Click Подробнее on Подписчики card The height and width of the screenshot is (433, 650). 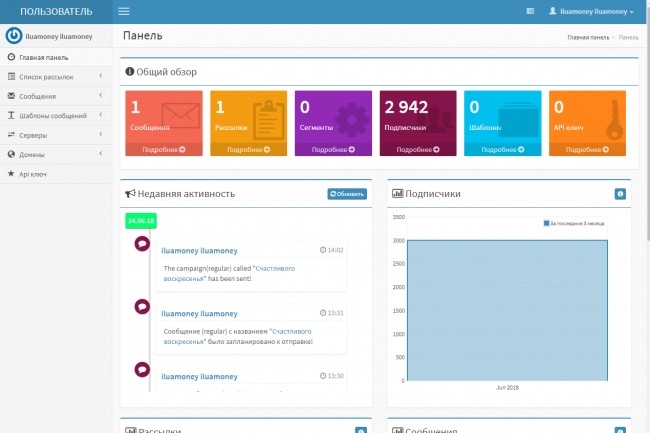point(418,150)
